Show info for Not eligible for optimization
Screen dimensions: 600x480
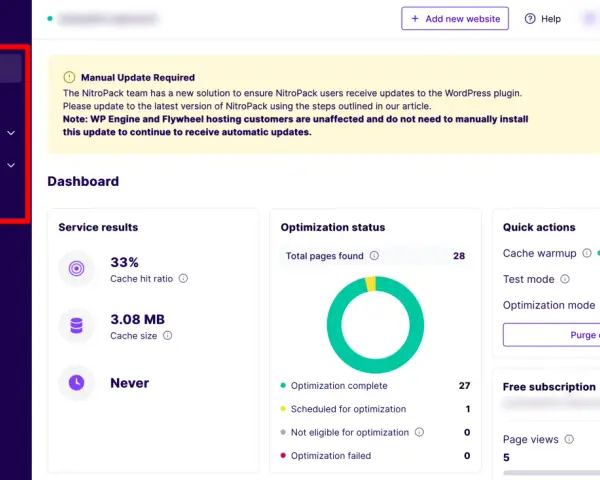(x=419, y=432)
